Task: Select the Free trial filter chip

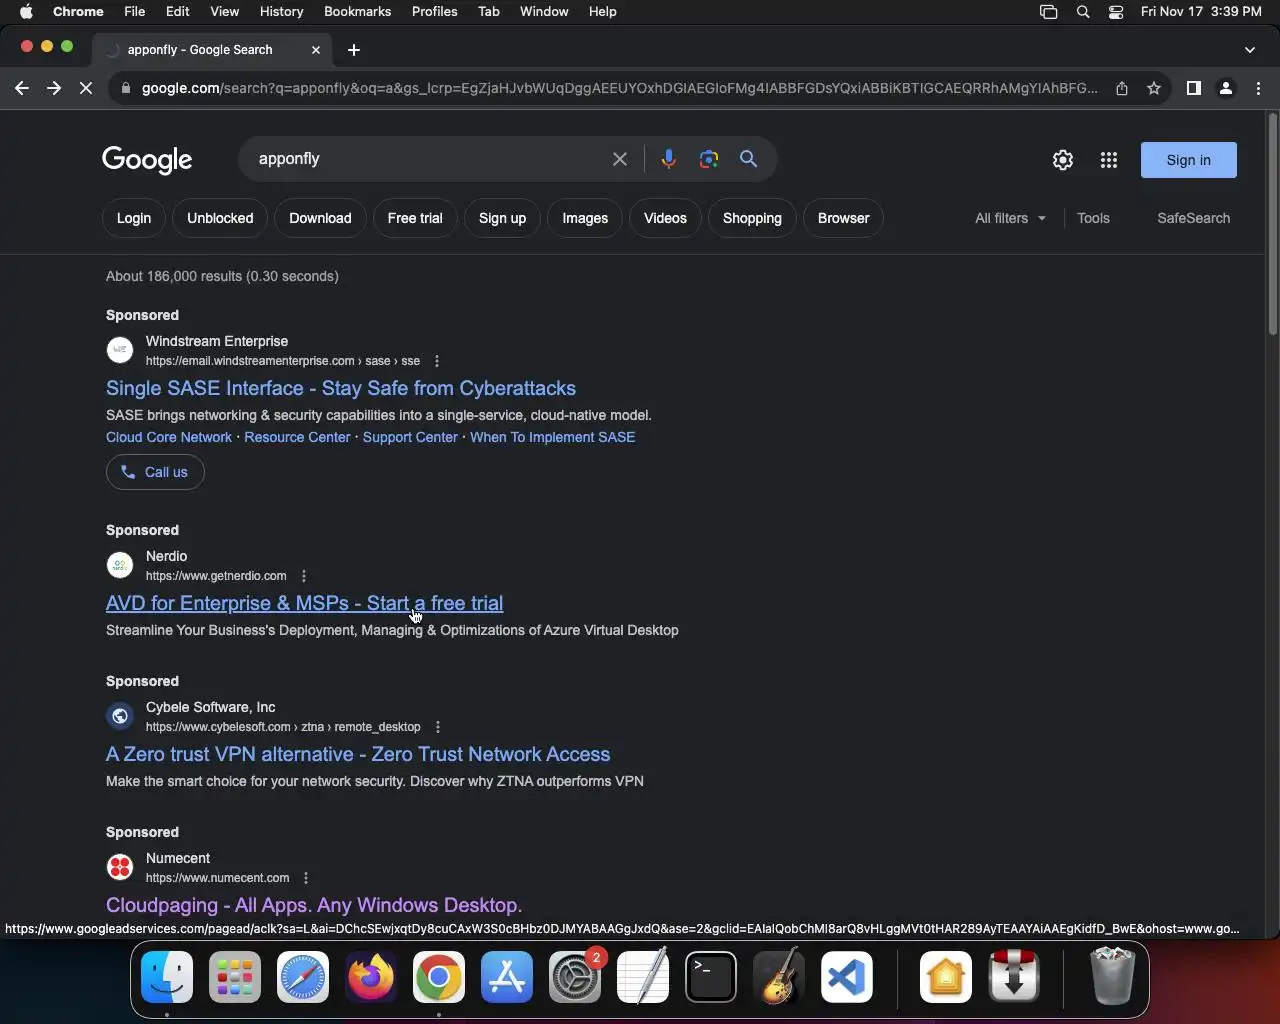Action: click(x=415, y=218)
